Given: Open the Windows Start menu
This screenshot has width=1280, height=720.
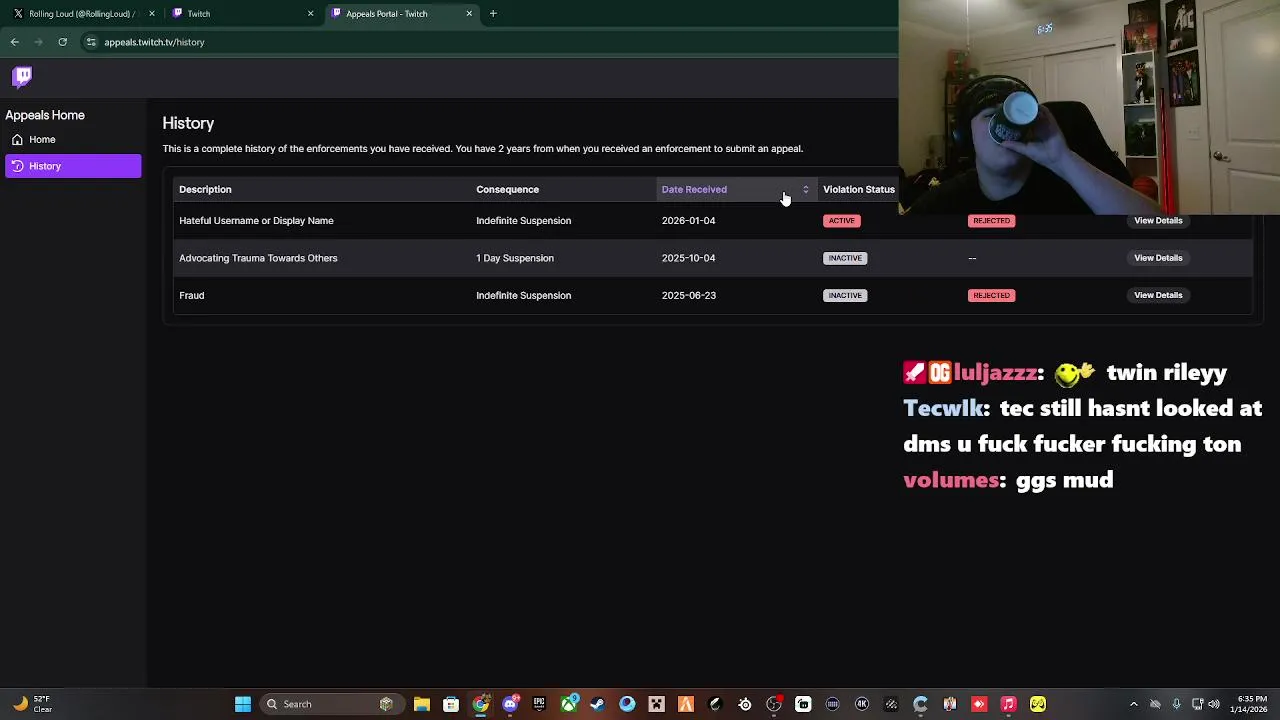Looking at the screenshot, I should (243, 704).
